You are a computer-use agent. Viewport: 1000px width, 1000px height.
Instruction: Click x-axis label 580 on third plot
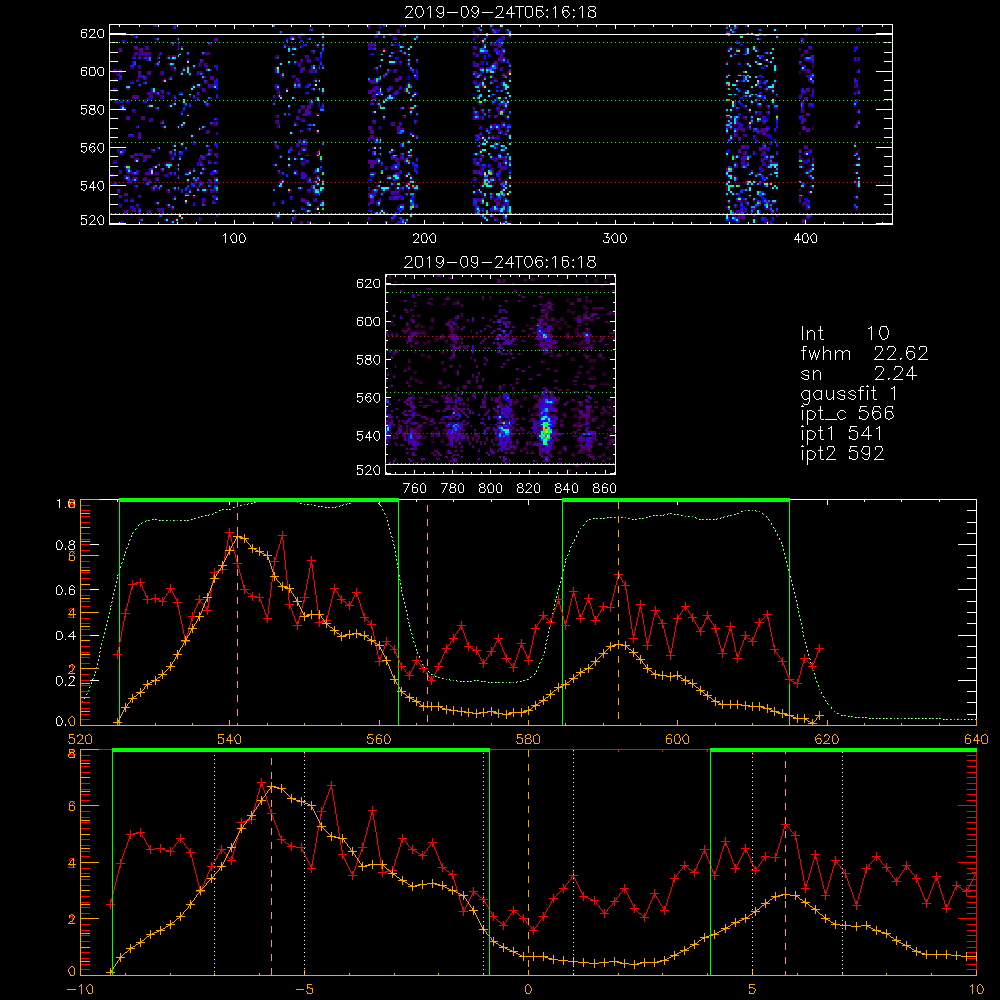point(528,740)
